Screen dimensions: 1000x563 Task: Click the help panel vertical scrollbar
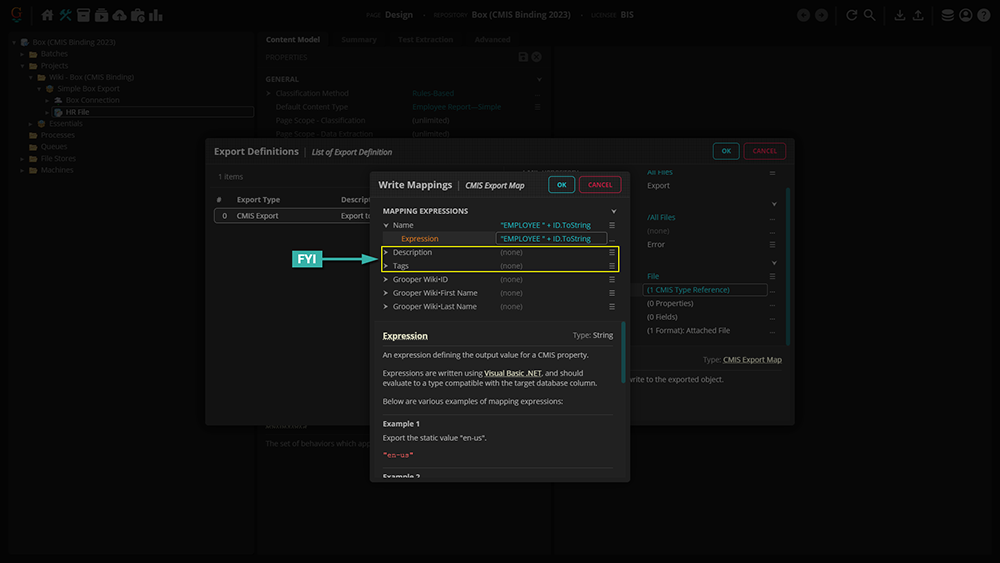coord(624,350)
